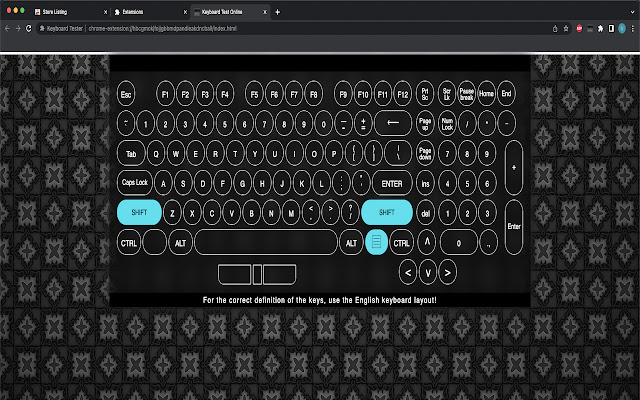Select the Keyboard Test Online tab
The image size is (640, 400).
coord(229,12)
